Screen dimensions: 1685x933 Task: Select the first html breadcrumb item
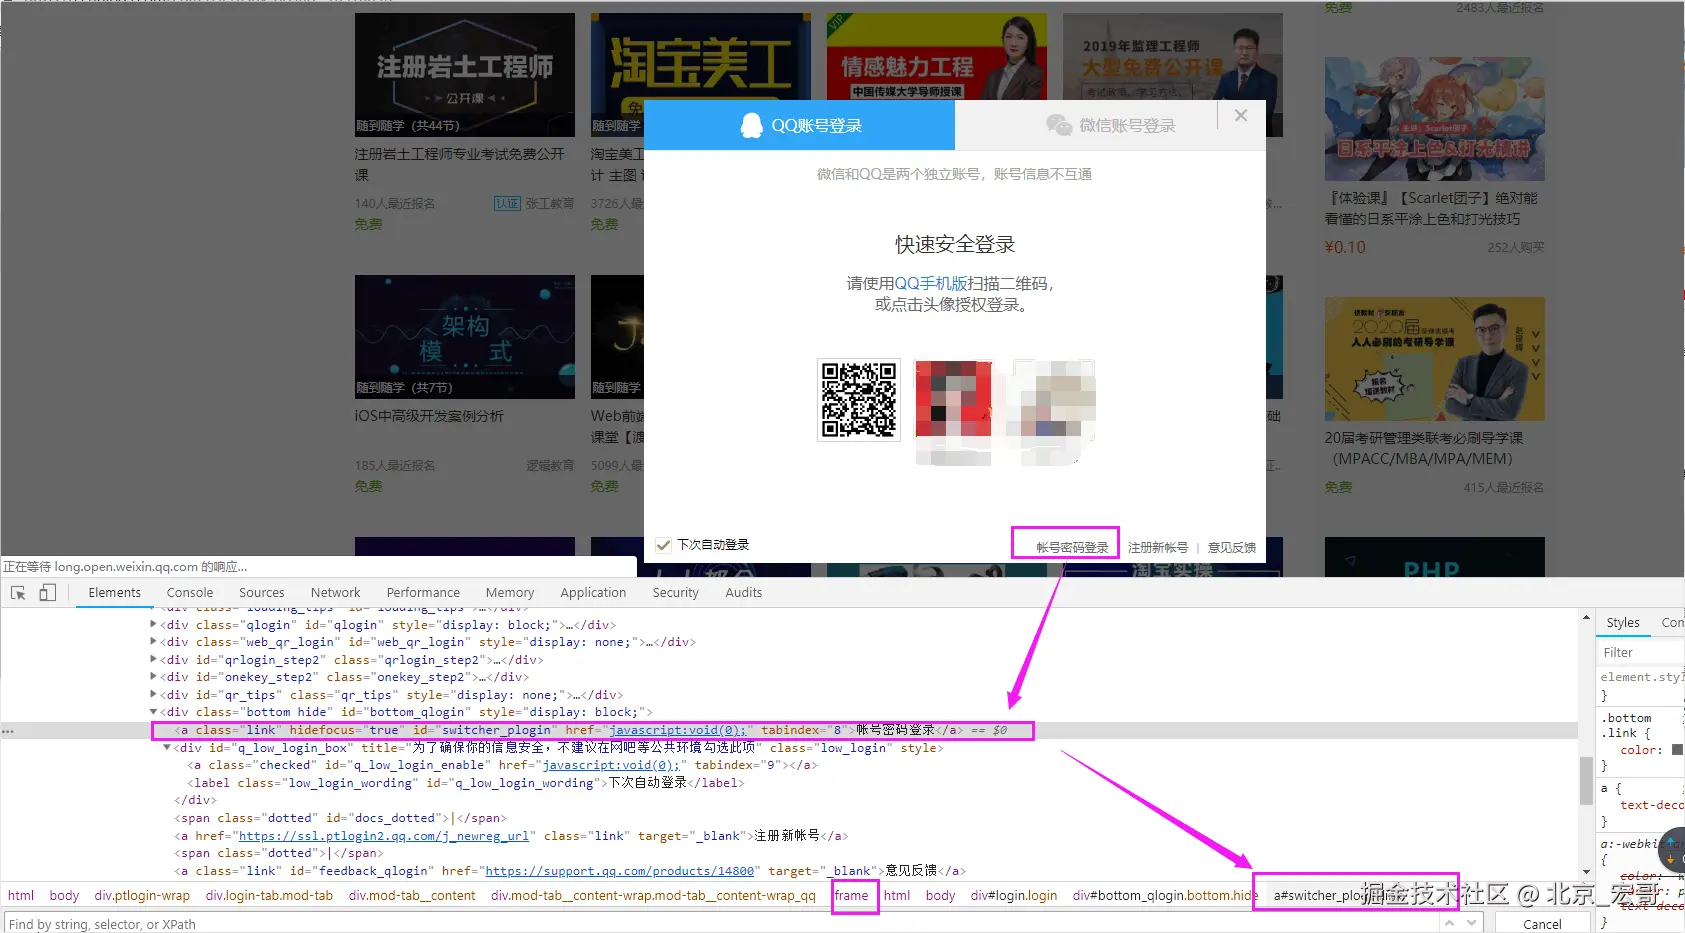(21, 895)
